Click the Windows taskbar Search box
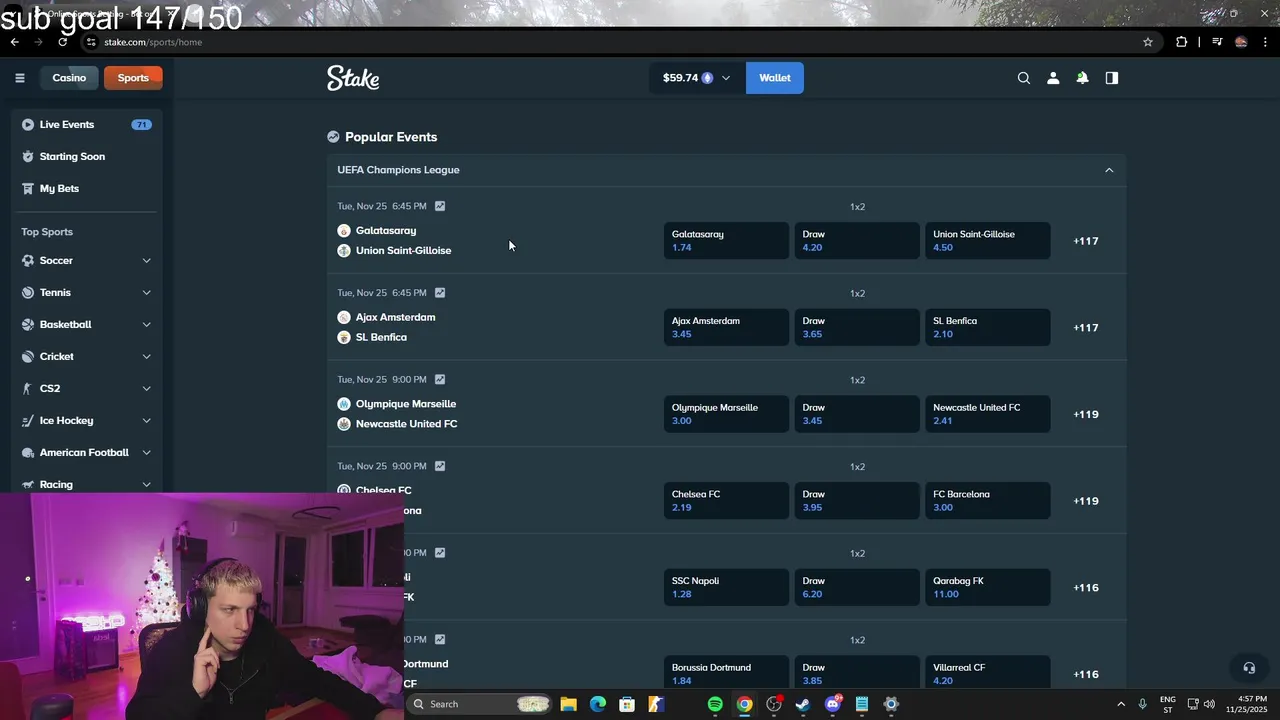The image size is (1280, 720). click(x=480, y=704)
